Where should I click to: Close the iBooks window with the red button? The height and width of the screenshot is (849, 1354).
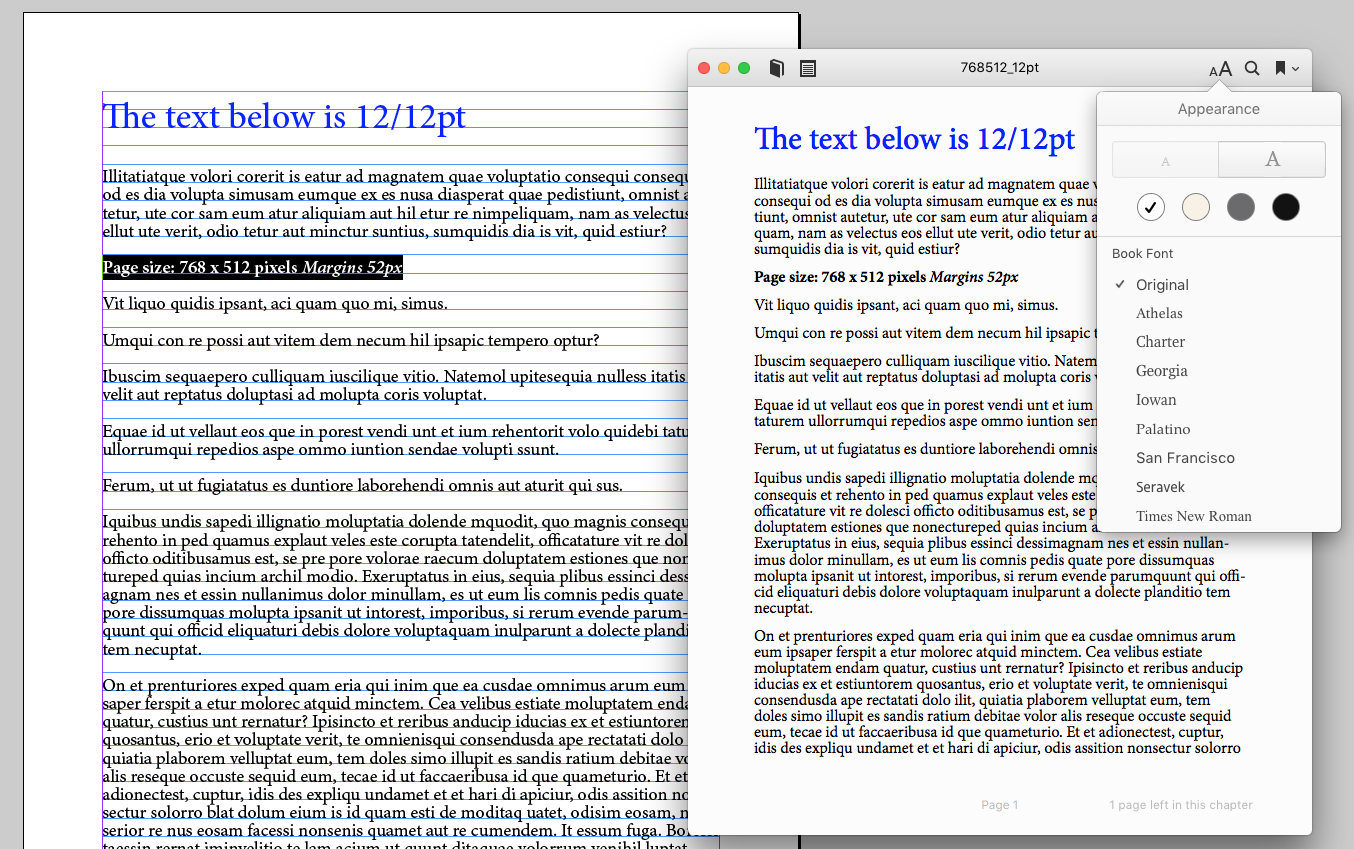click(704, 68)
